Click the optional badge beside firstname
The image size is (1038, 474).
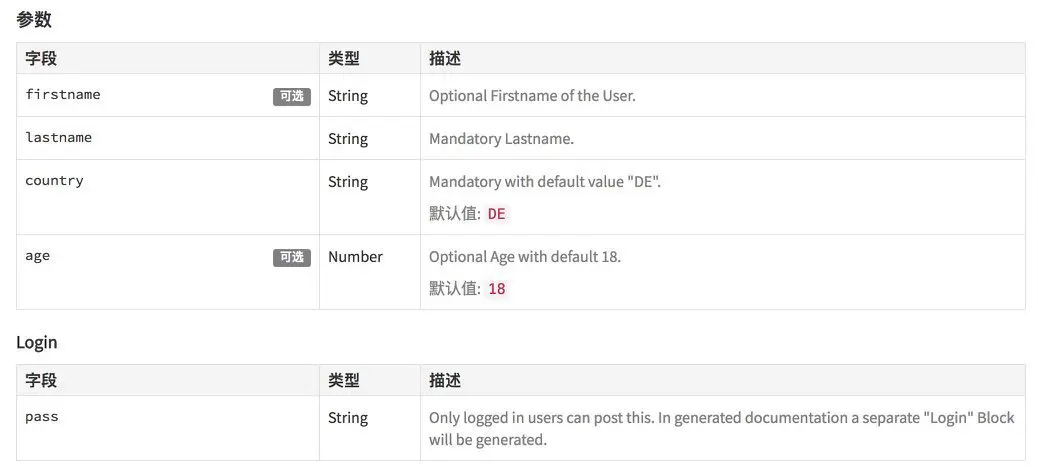[x=291, y=97]
